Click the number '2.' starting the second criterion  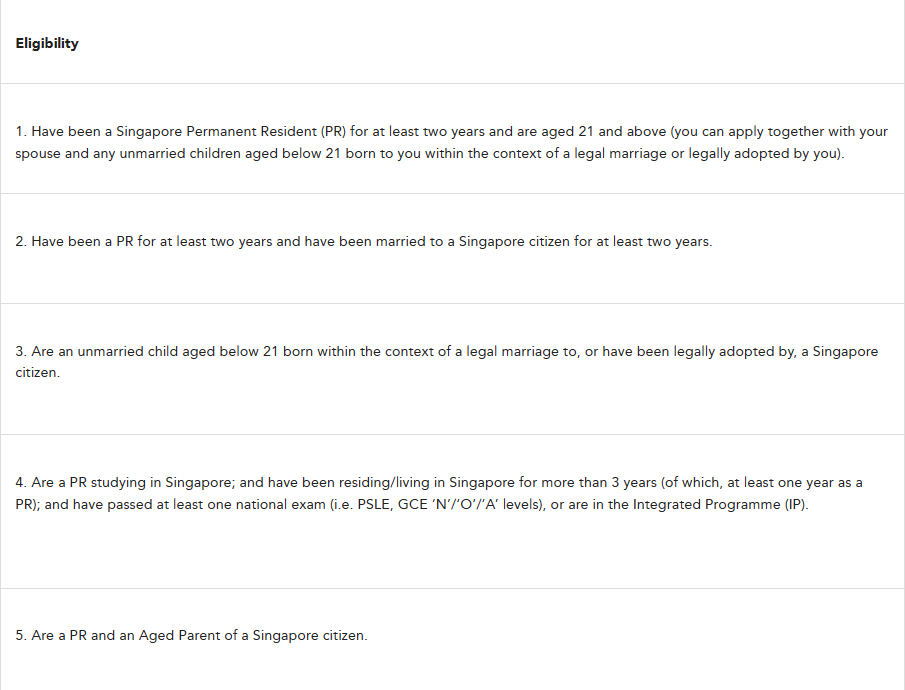21,241
